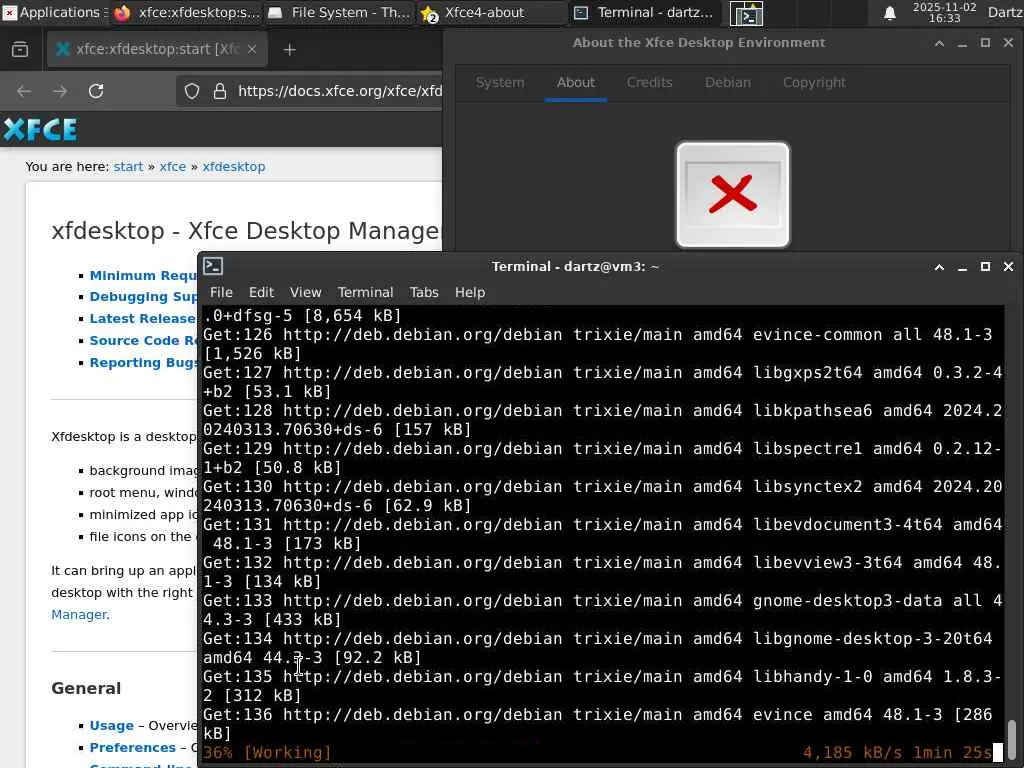
Task: Click the clock showing 2025-11-02 16:33
Action: point(944,12)
